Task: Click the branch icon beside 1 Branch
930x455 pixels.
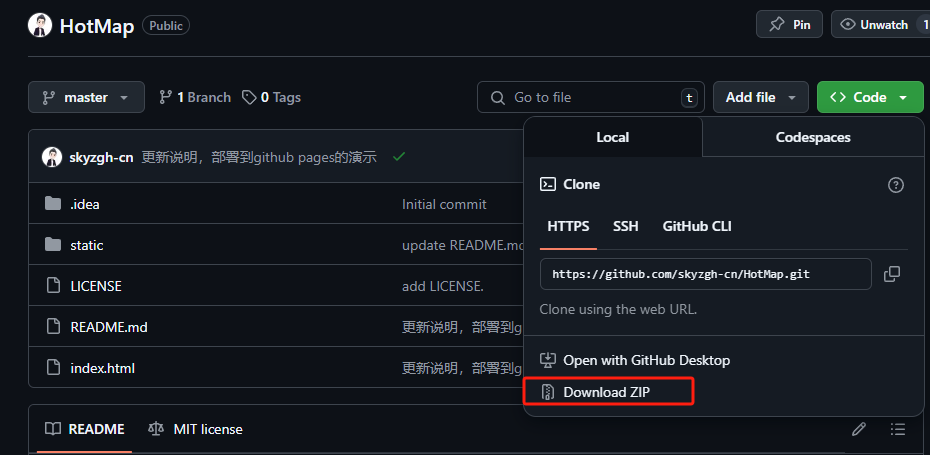Action: coord(166,97)
